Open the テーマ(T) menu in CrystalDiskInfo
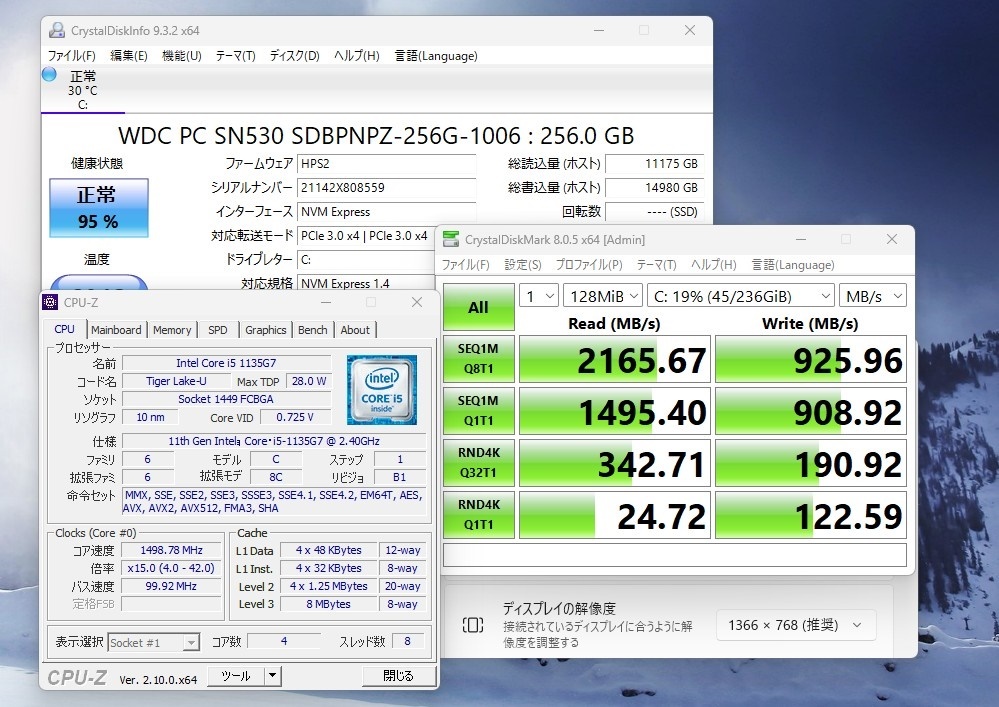The width and height of the screenshot is (999, 707). pos(235,55)
